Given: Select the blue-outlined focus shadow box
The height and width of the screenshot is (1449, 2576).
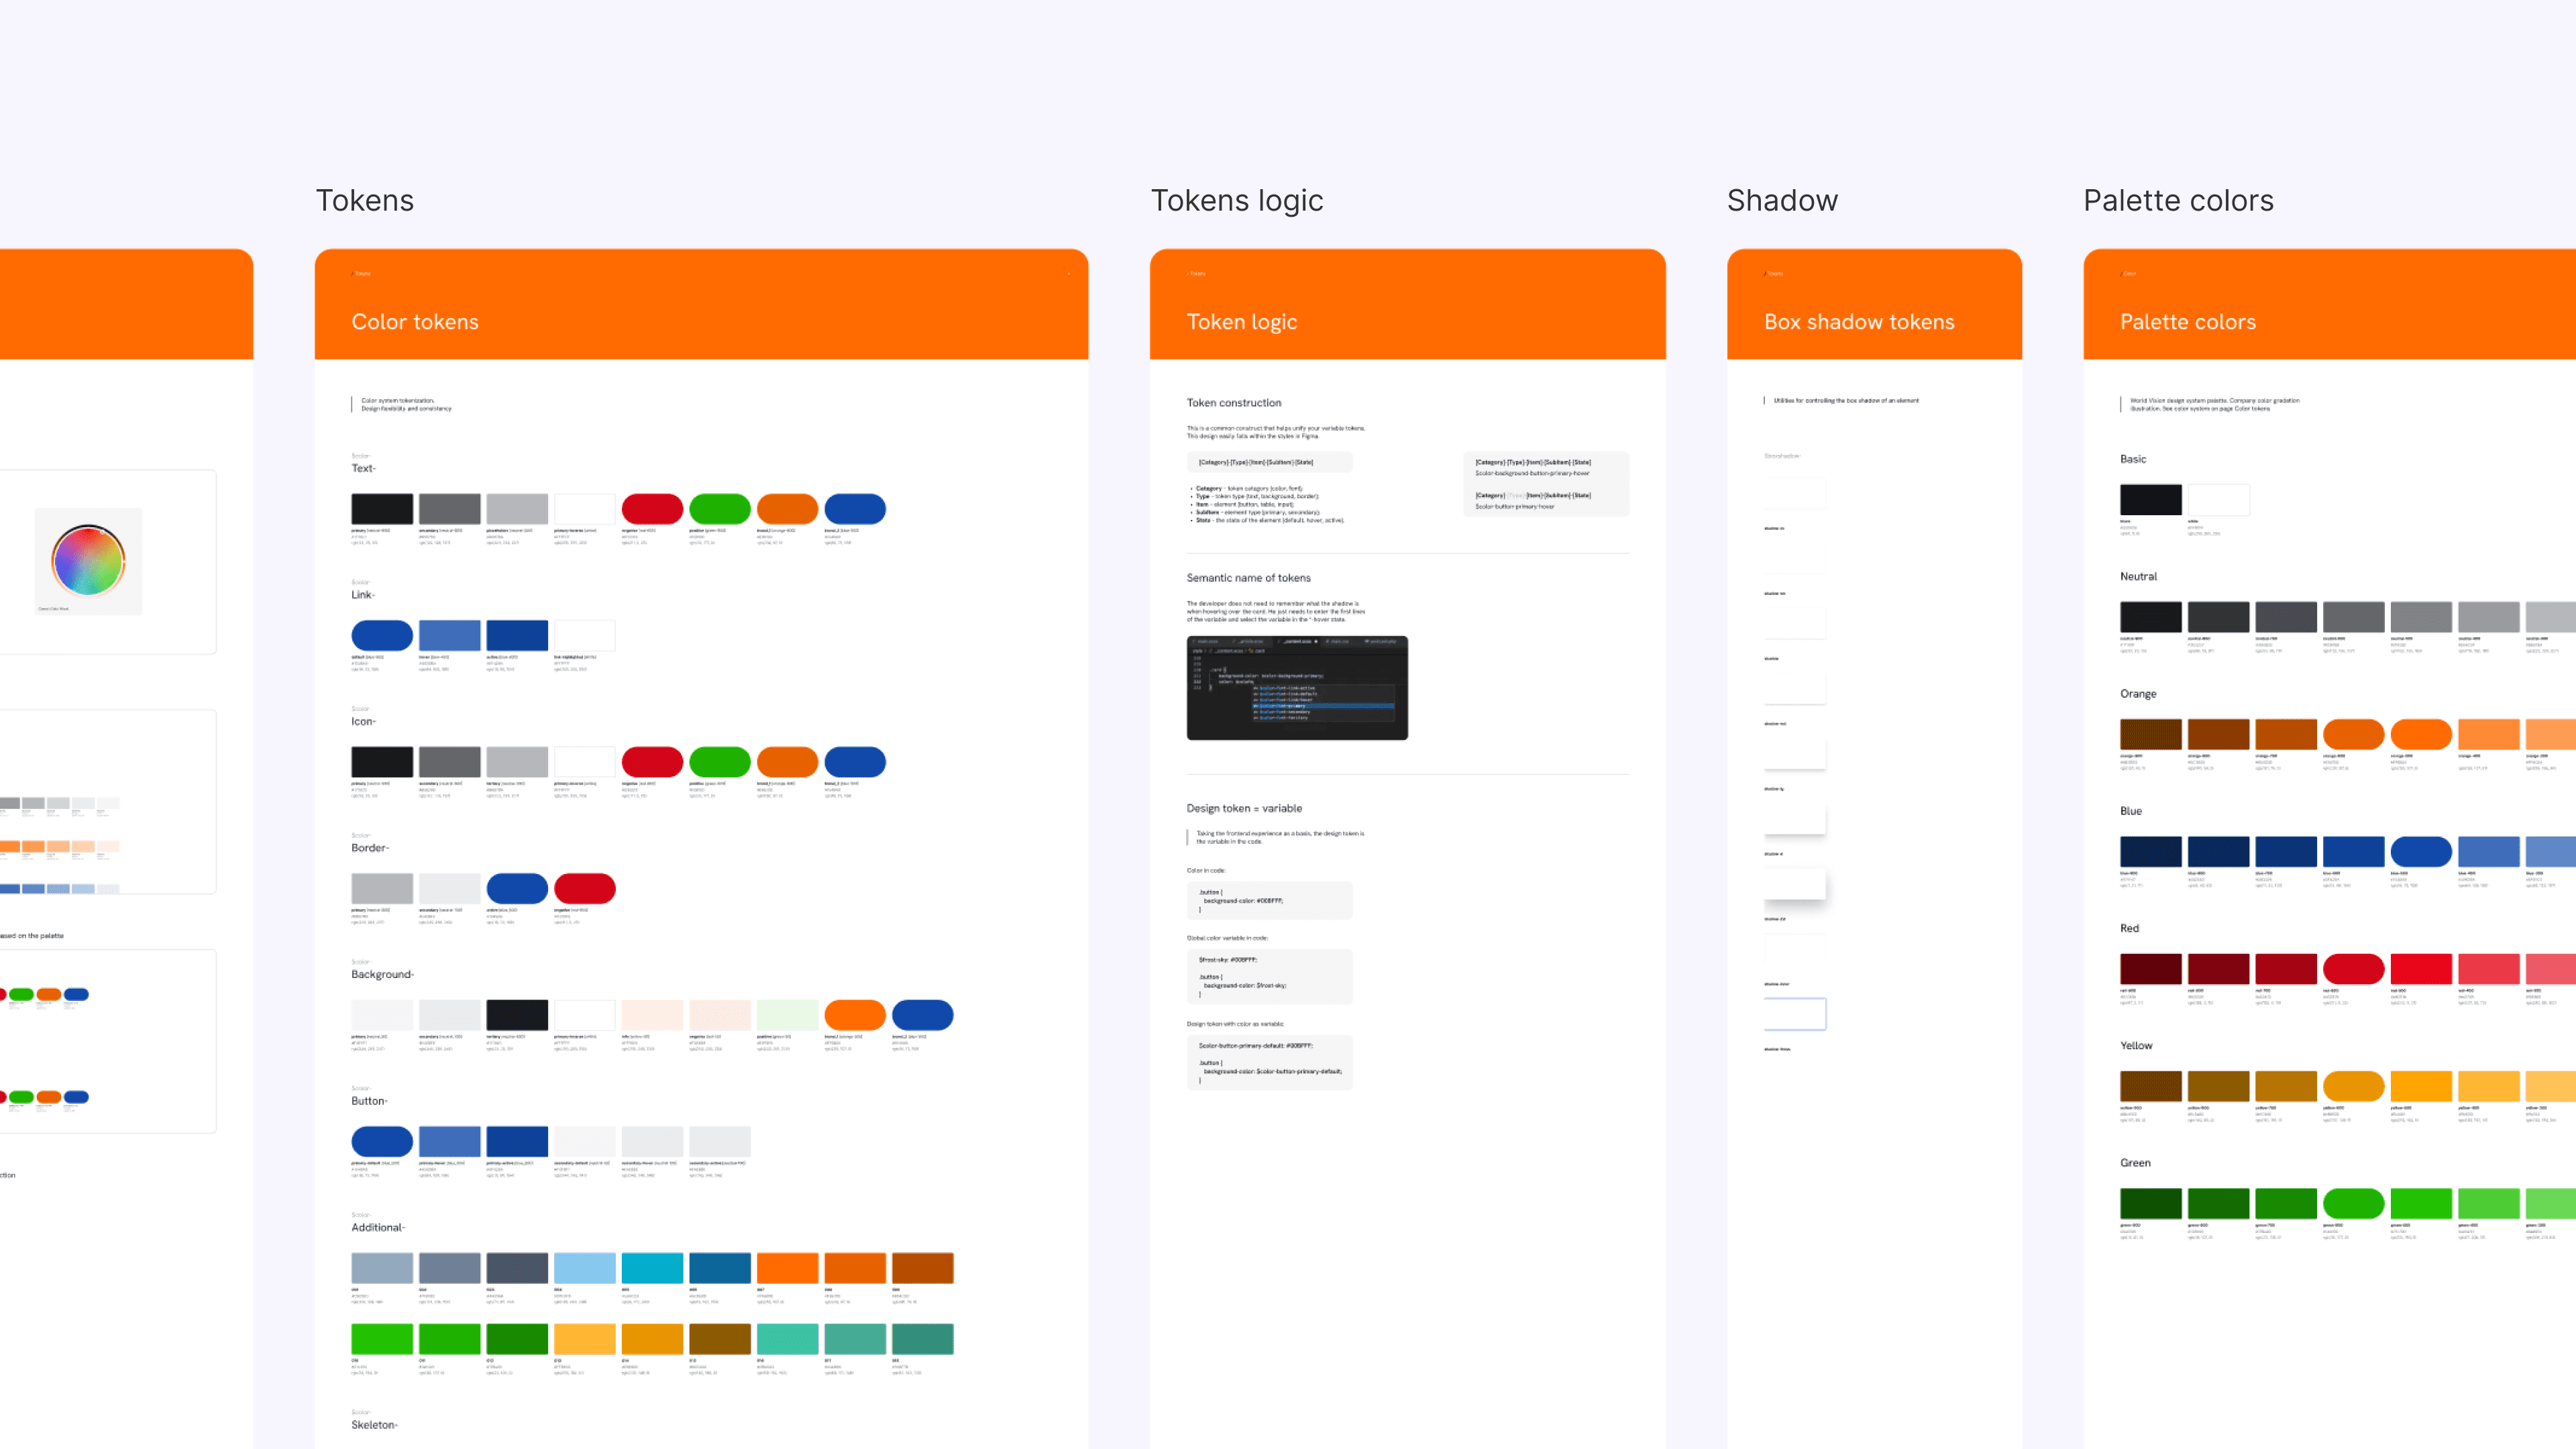Looking at the screenshot, I should point(1794,1014).
